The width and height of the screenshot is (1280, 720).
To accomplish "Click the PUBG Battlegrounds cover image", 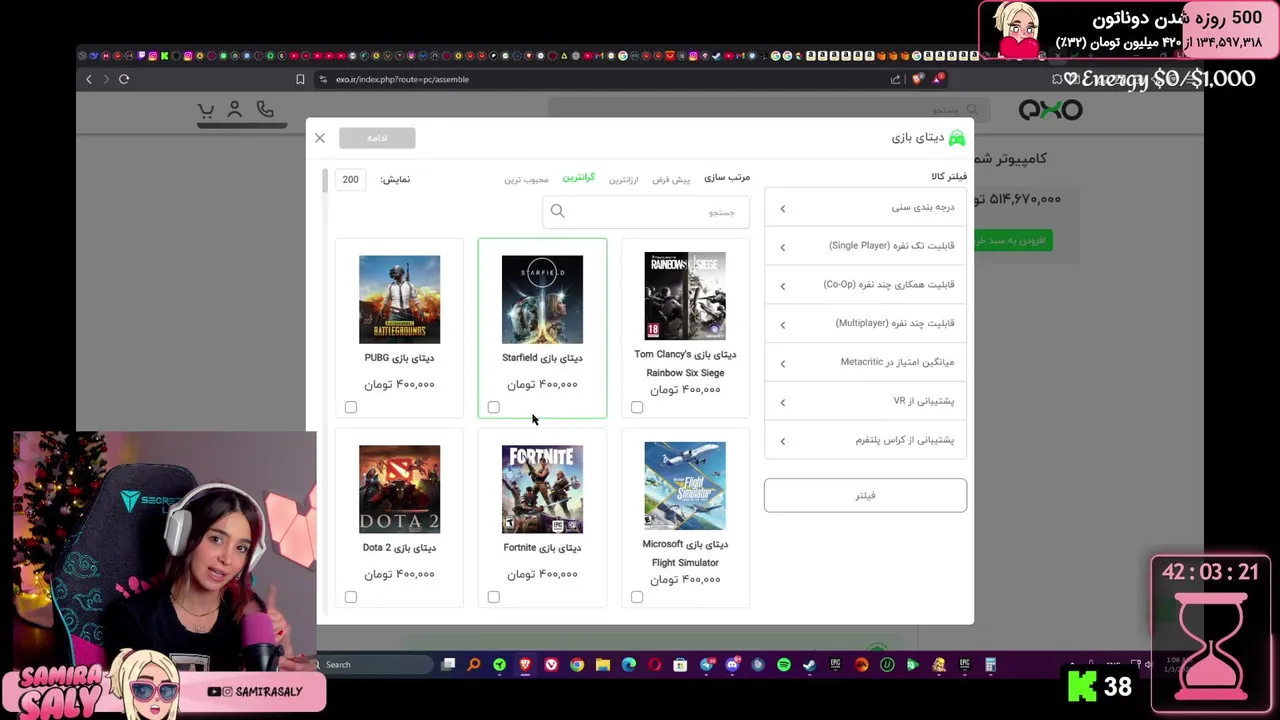I will click(400, 299).
